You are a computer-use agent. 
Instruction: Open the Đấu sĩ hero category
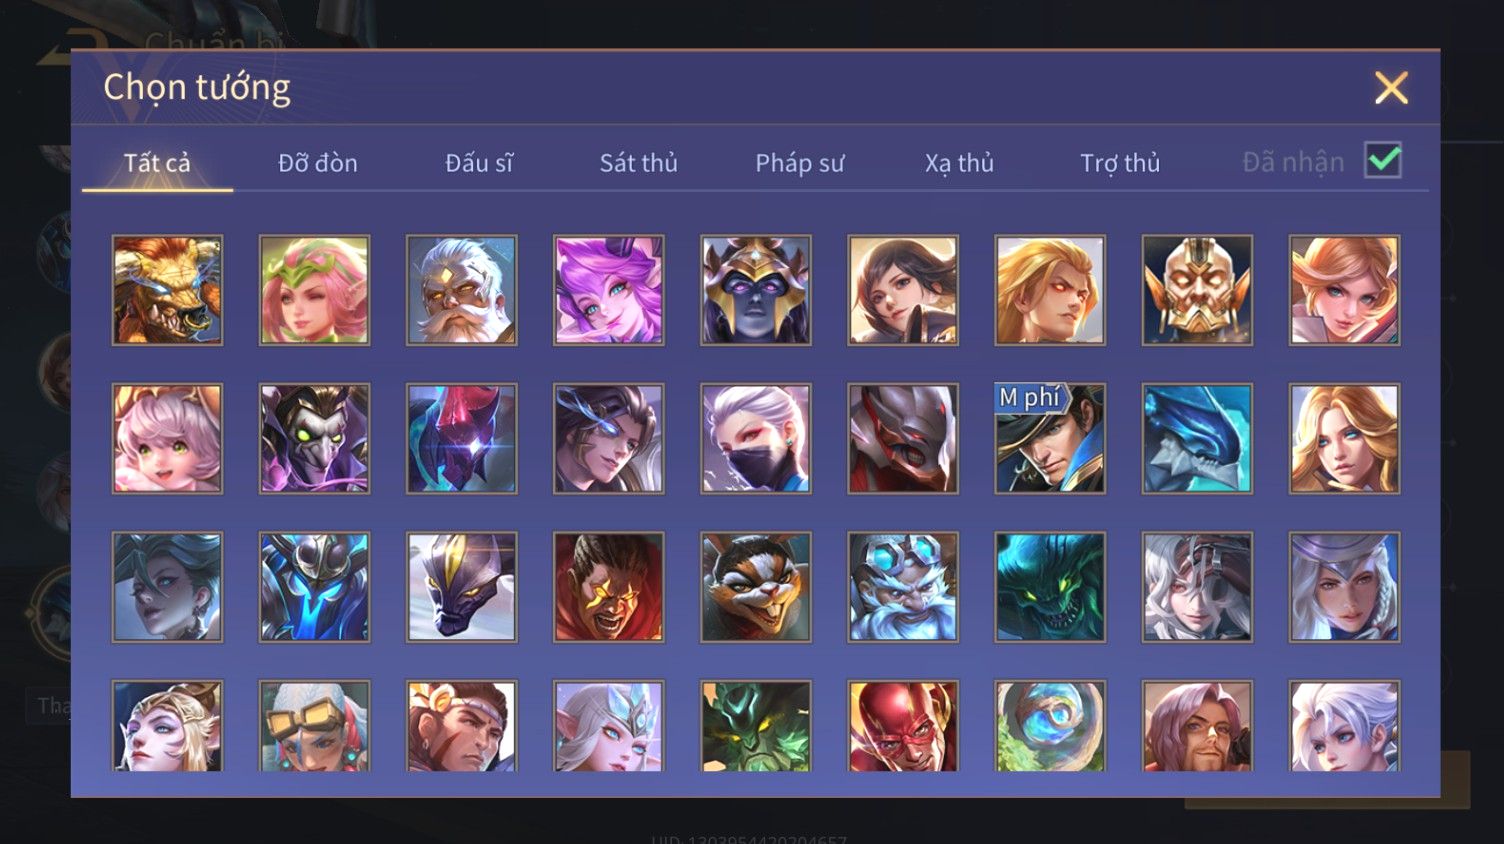[479, 162]
